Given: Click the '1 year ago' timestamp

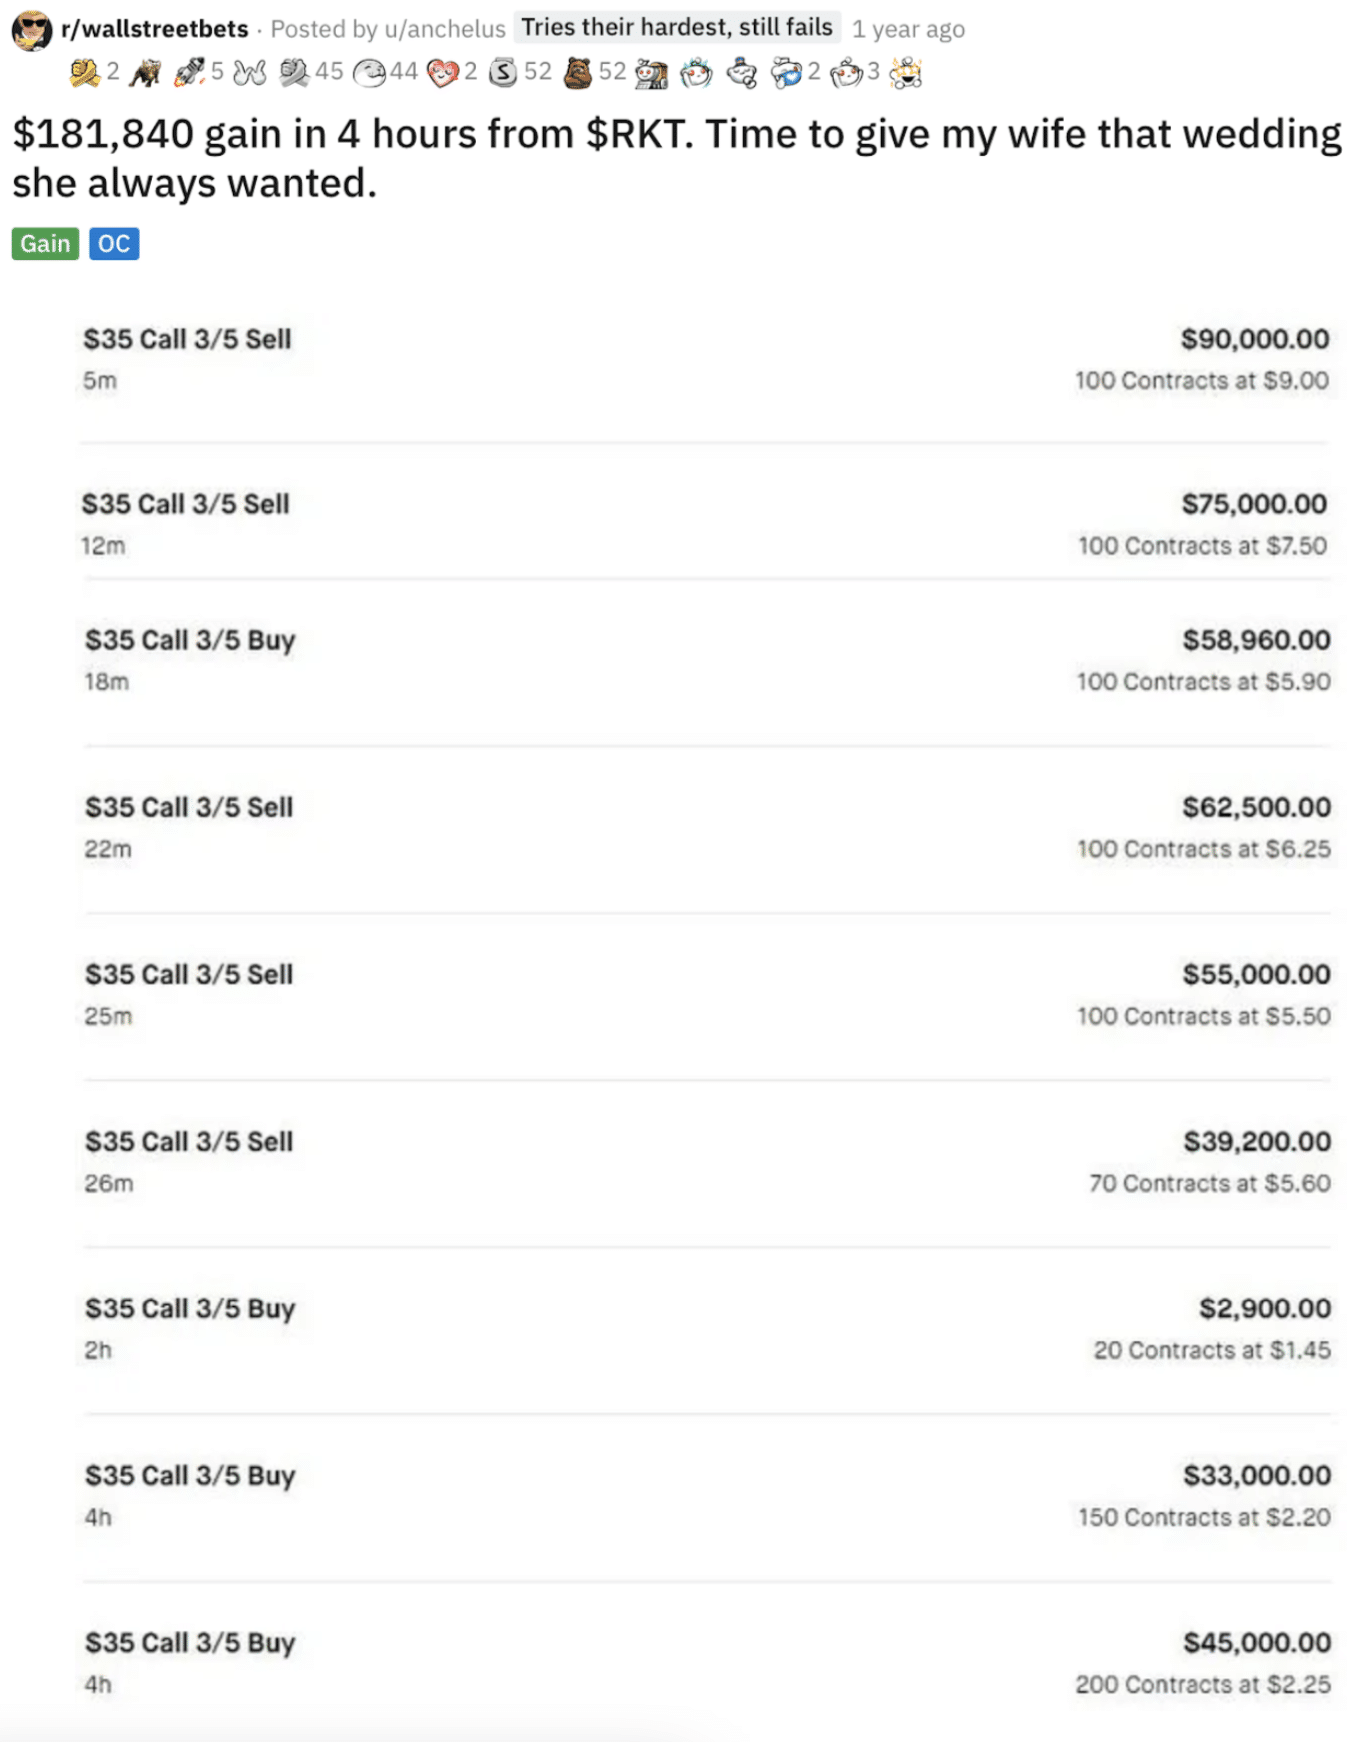Looking at the screenshot, I should click(x=908, y=29).
